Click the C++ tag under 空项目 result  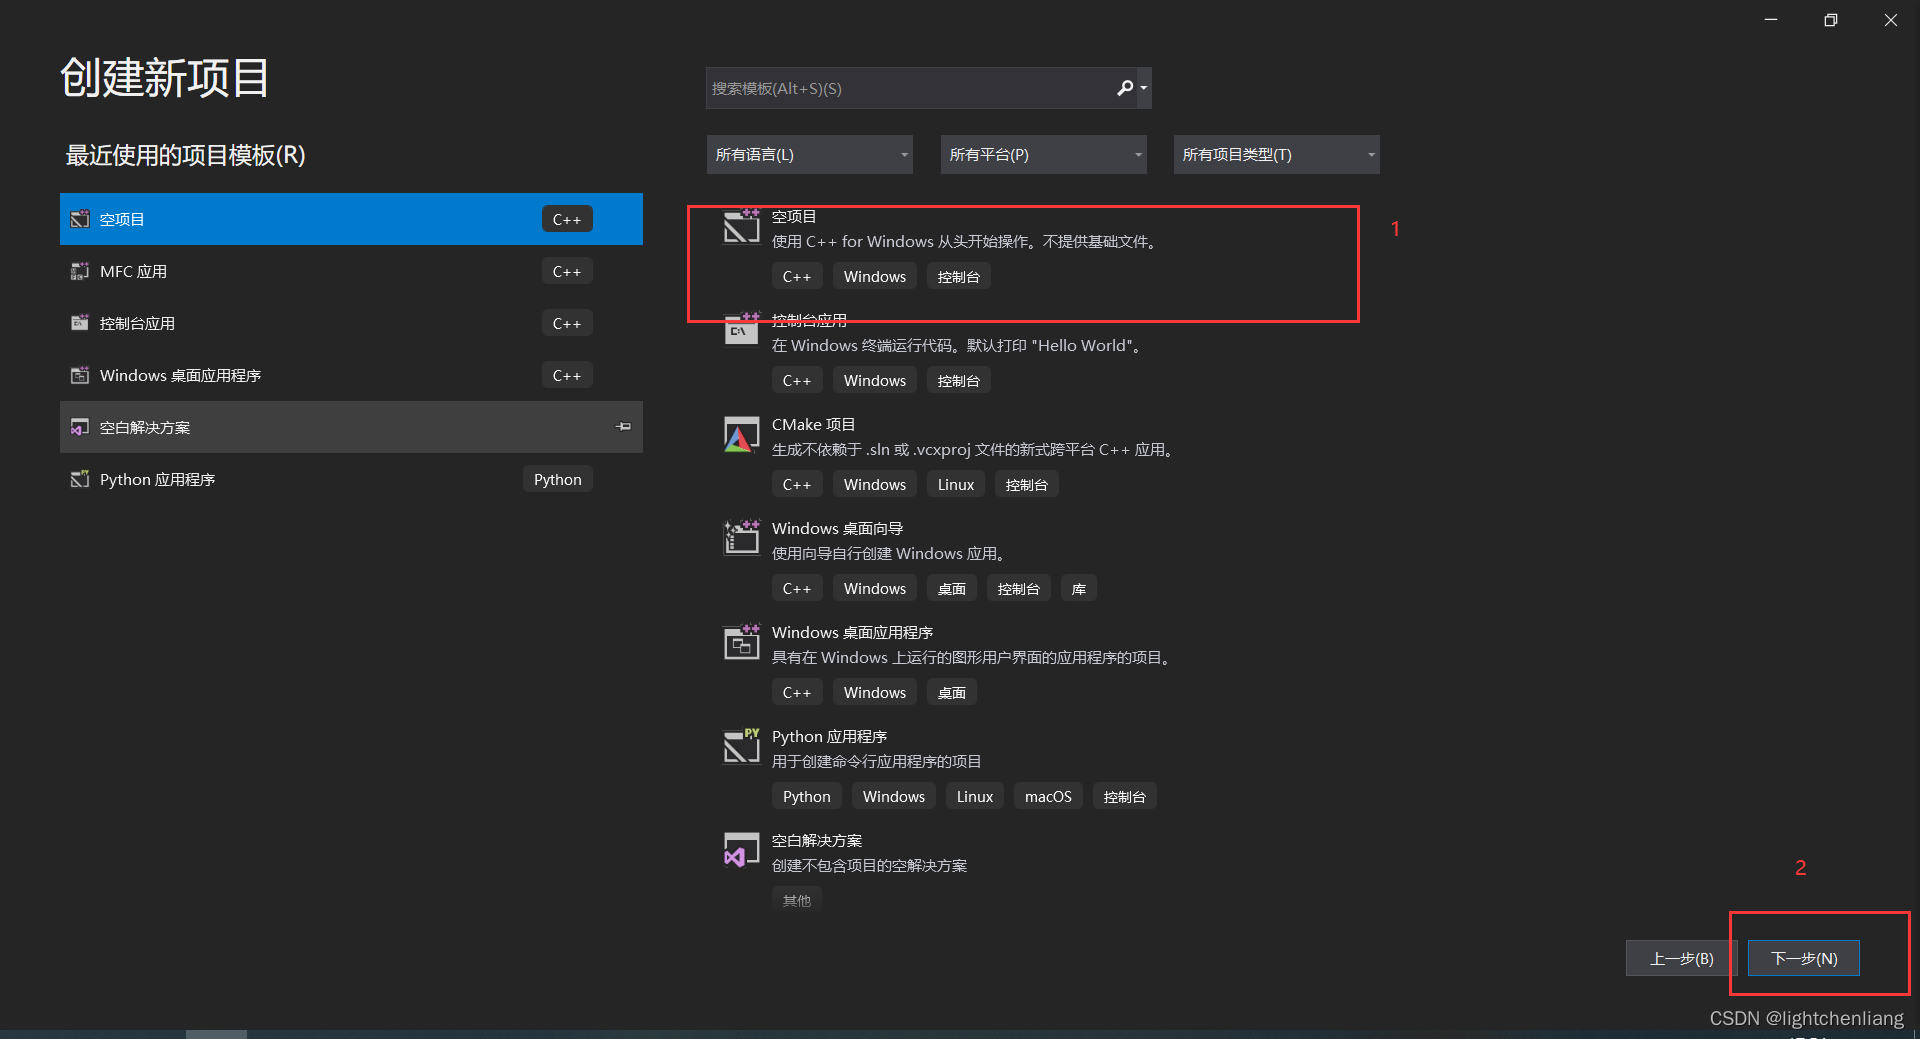coord(797,276)
